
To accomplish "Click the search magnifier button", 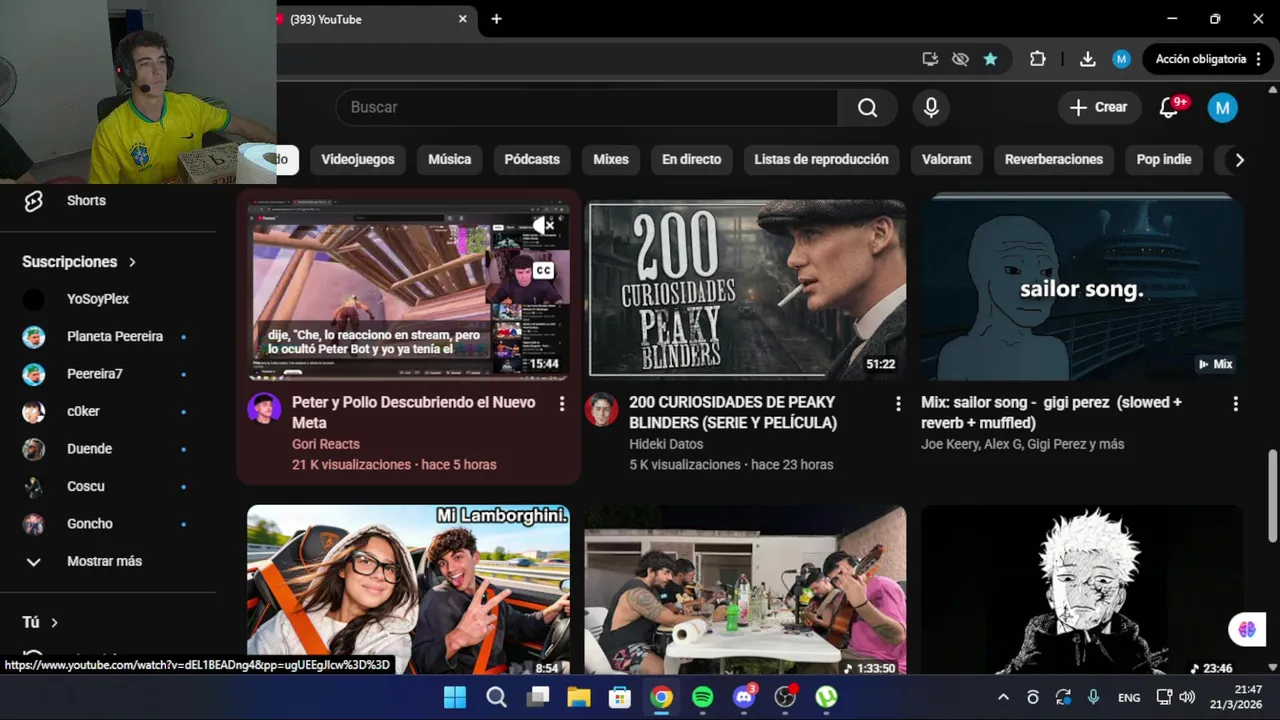I will pyautogui.click(x=867, y=107).
